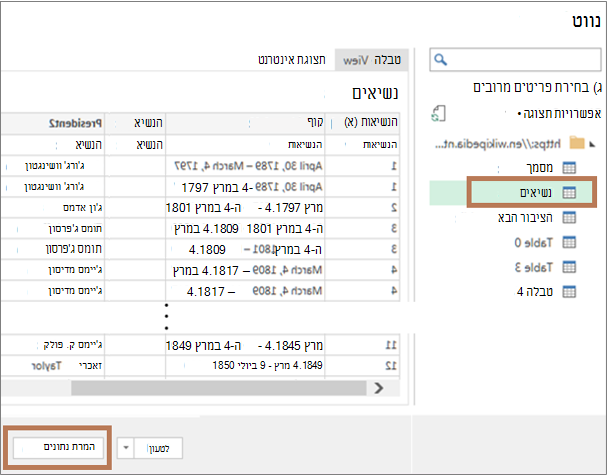
Task: Click the preview horizontal scrollbar thumb
Action: tap(219, 388)
